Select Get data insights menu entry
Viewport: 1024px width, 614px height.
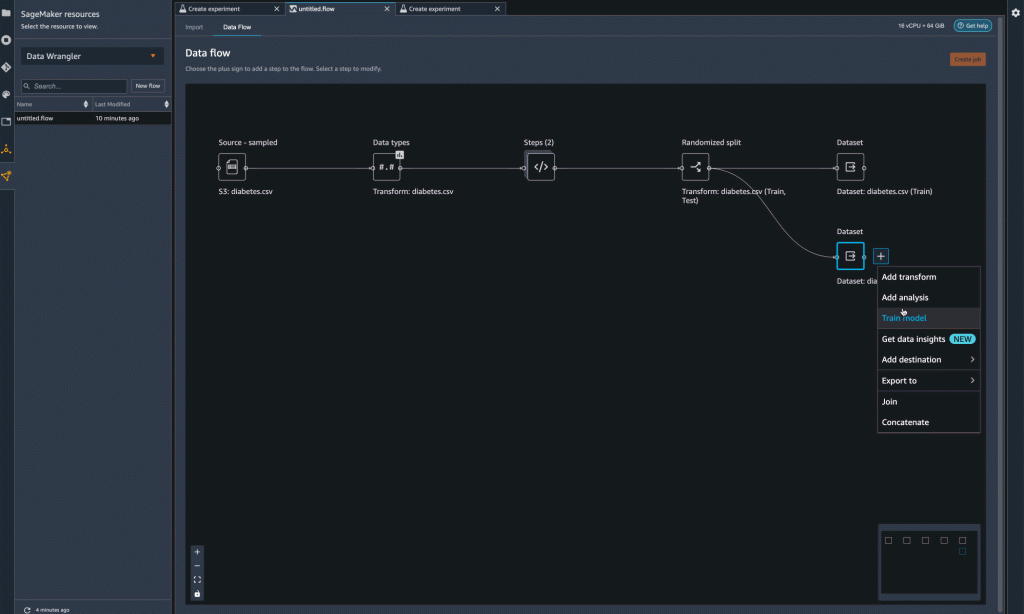tap(928, 339)
